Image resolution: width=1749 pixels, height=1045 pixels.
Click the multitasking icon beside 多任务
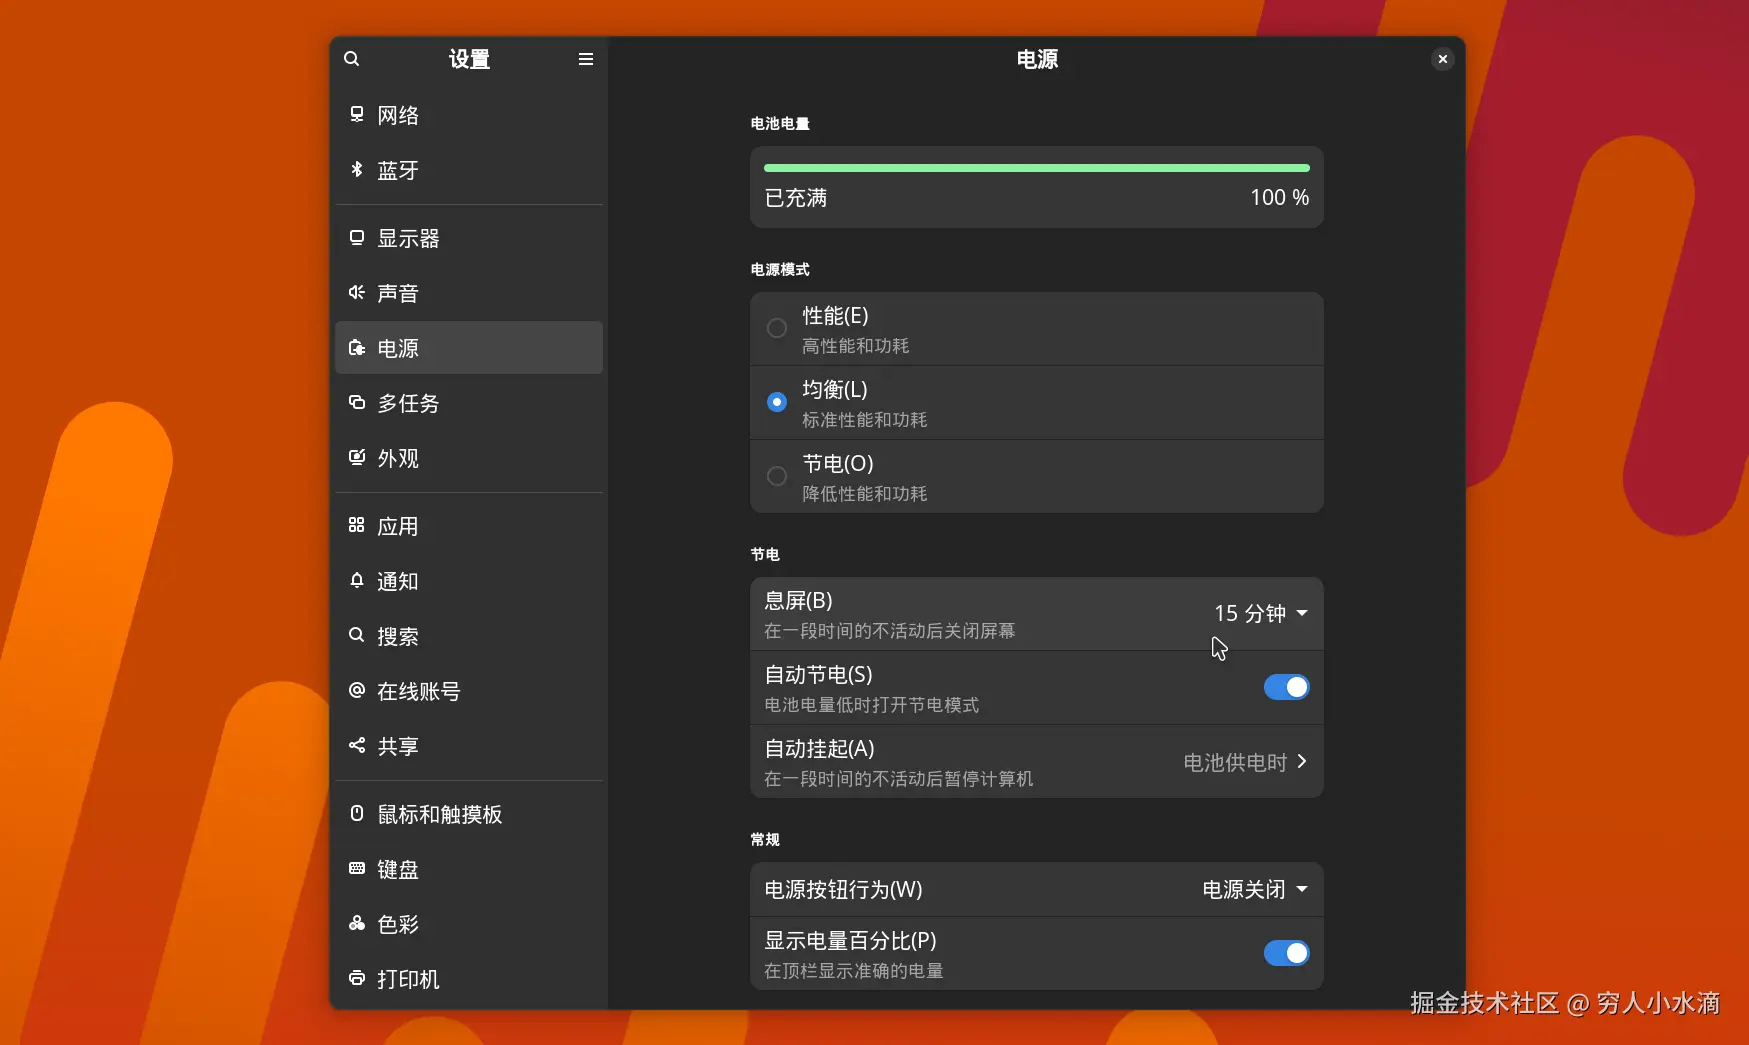(357, 402)
